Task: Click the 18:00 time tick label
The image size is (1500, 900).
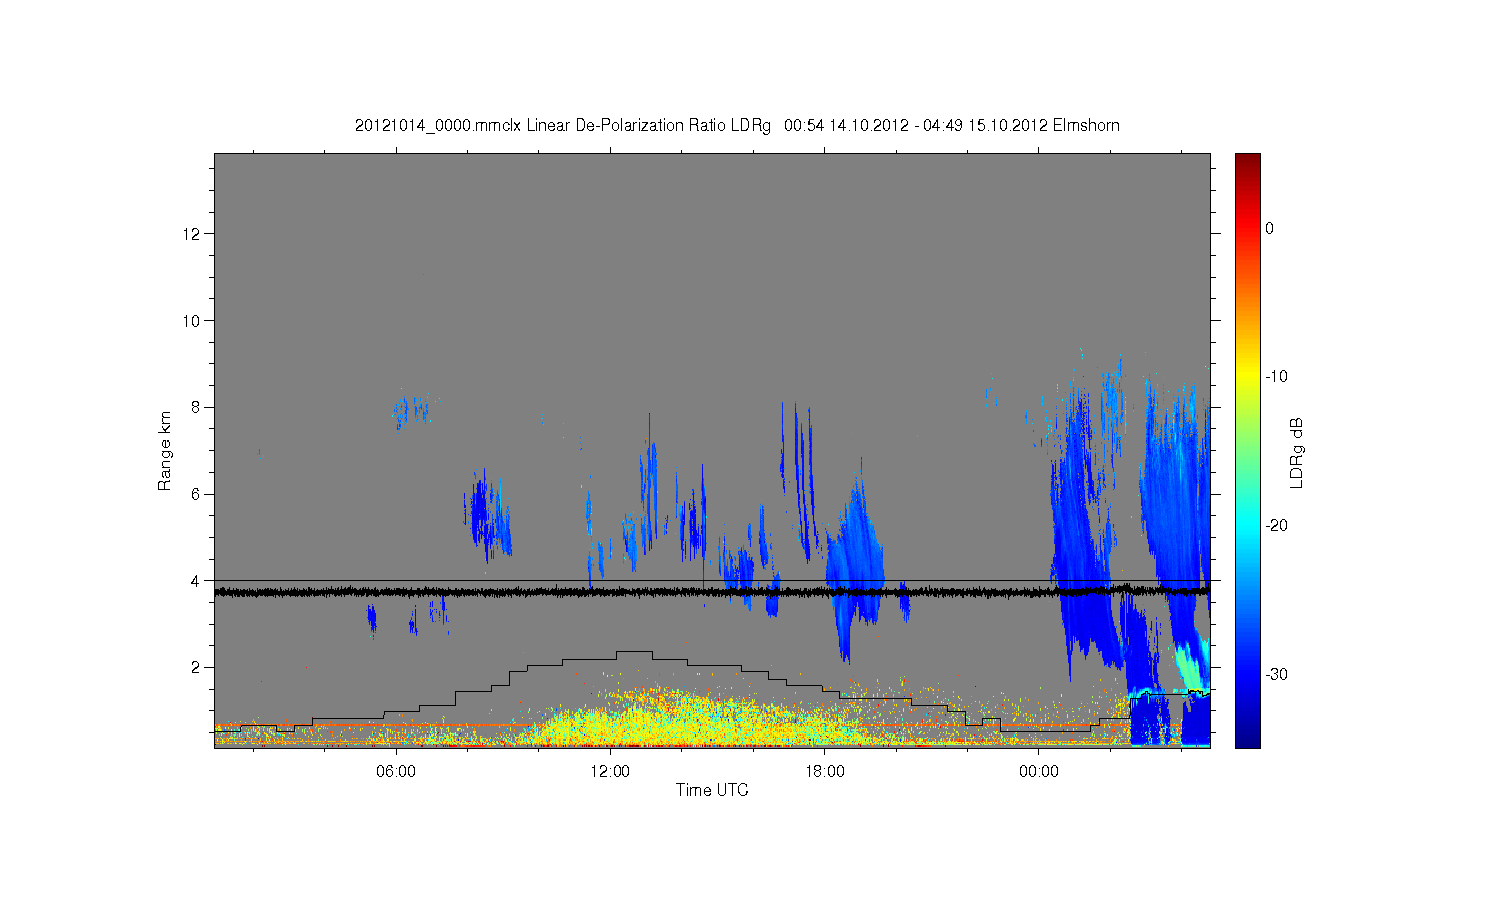Action: 825,771
